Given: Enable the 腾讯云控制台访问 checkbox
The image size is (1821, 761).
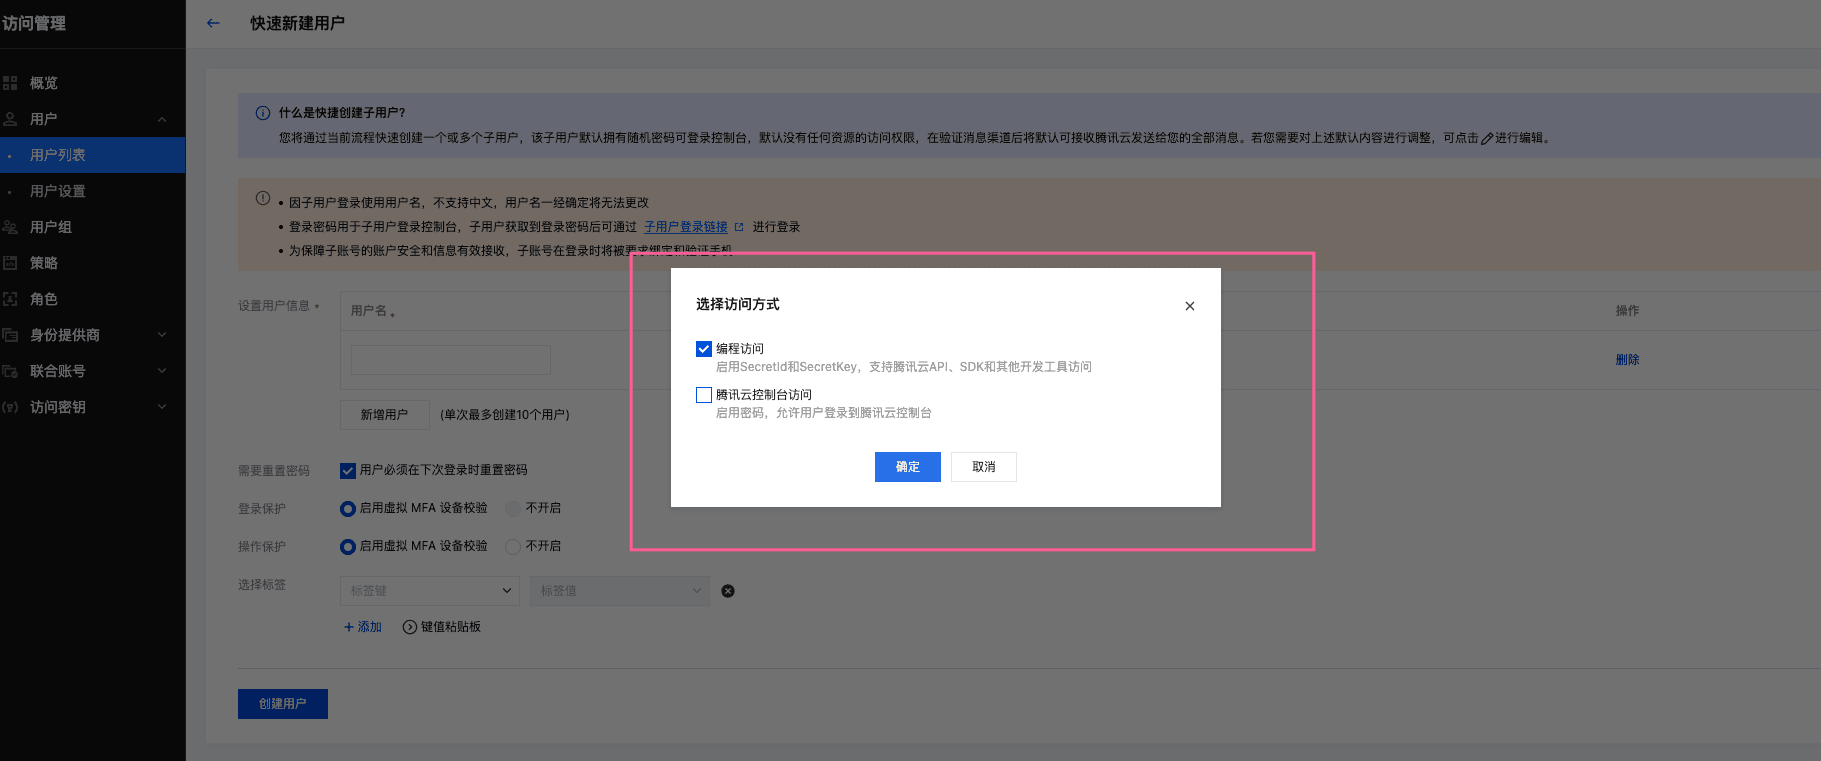Looking at the screenshot, I should [x=704, y=395].
